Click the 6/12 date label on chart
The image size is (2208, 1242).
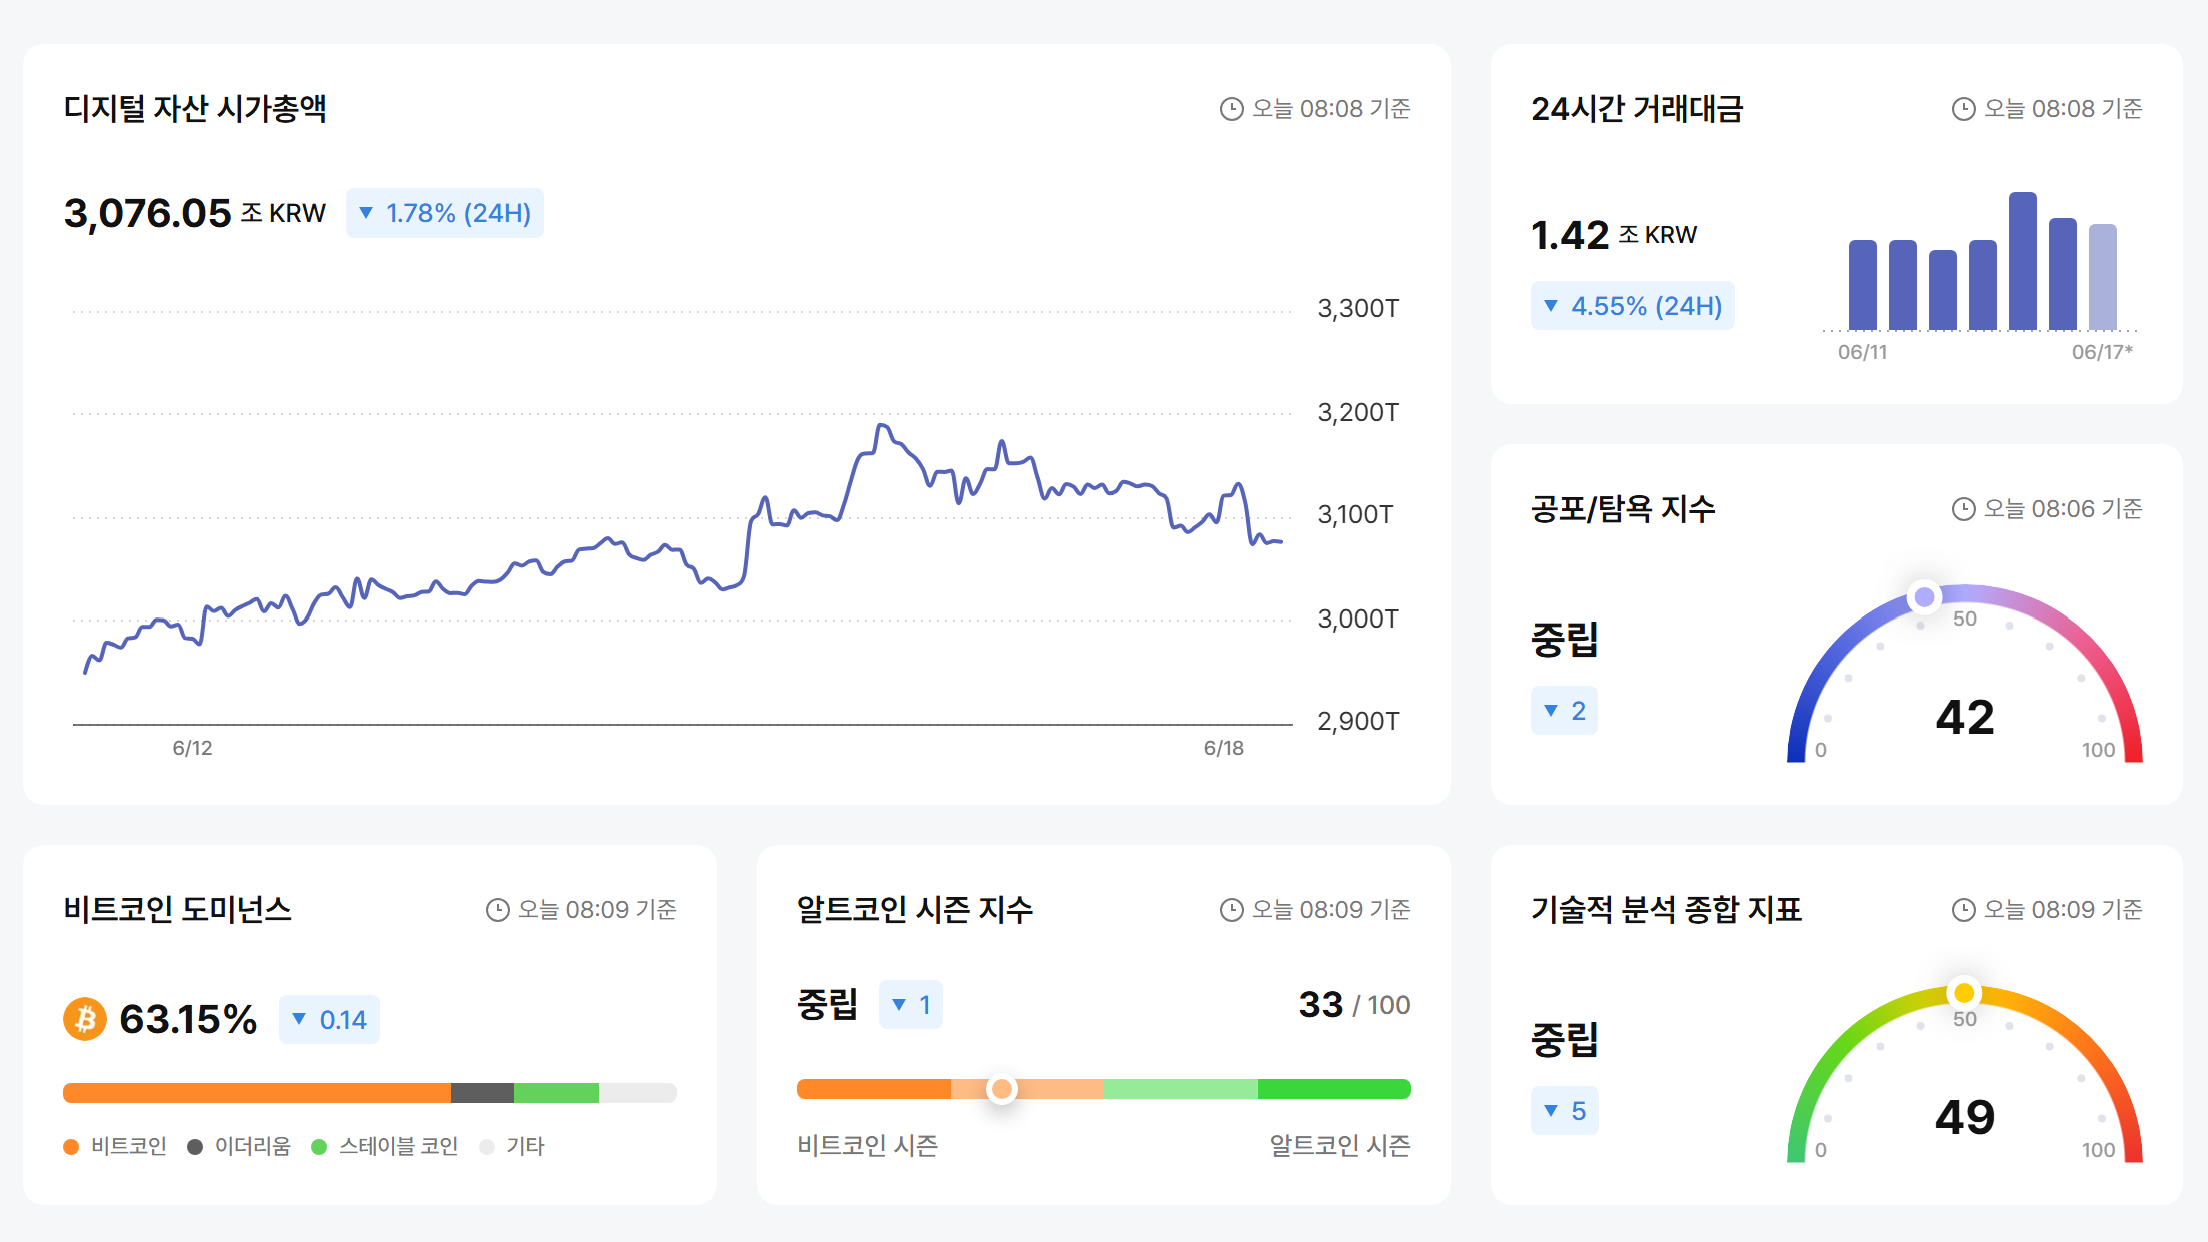[x=192, y=748]
